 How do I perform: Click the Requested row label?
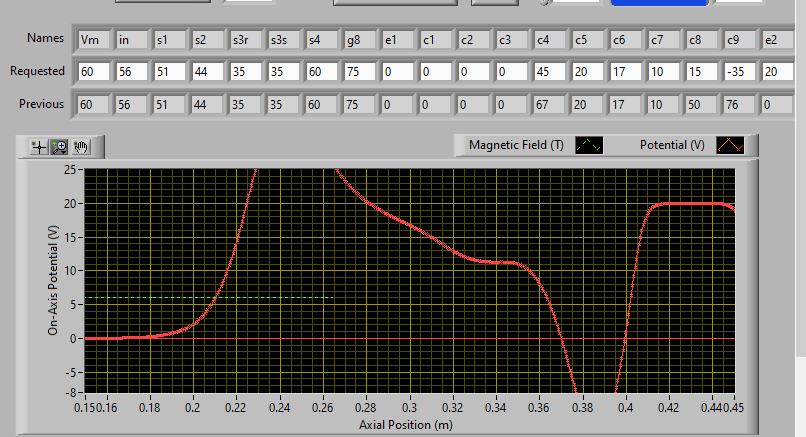point(37,71)
